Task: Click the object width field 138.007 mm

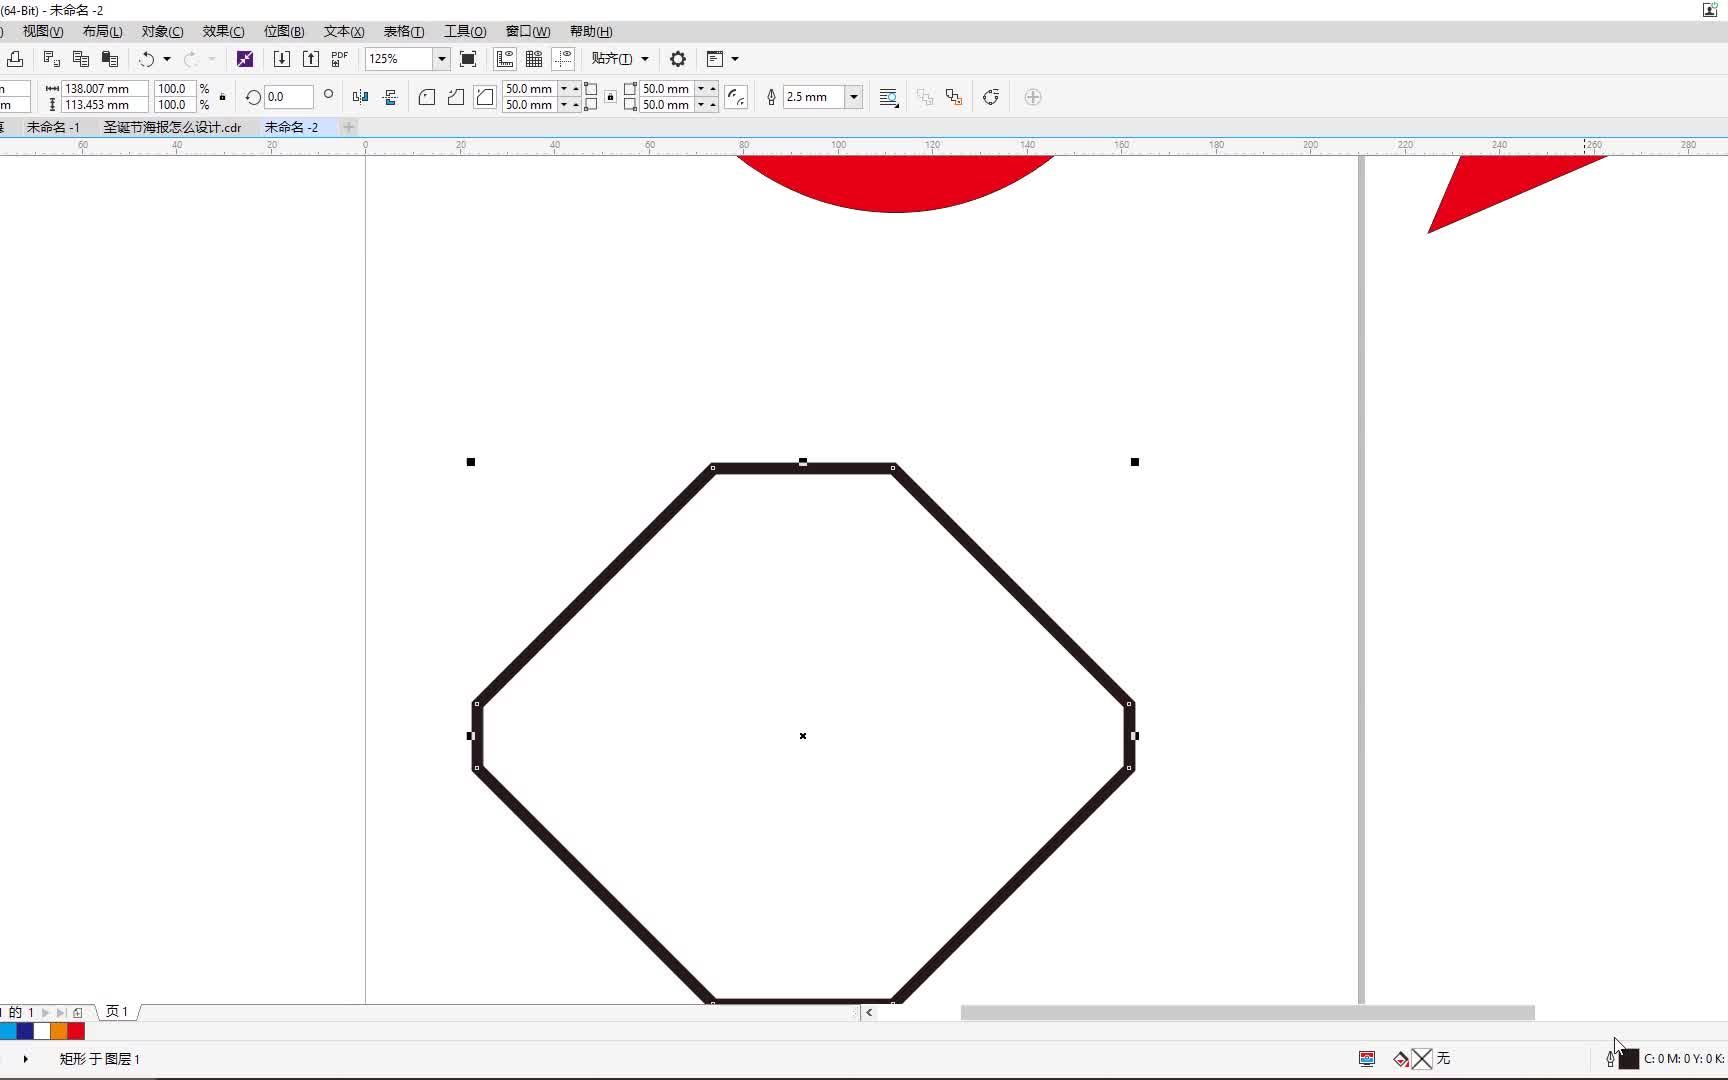Action: (105, 89)
